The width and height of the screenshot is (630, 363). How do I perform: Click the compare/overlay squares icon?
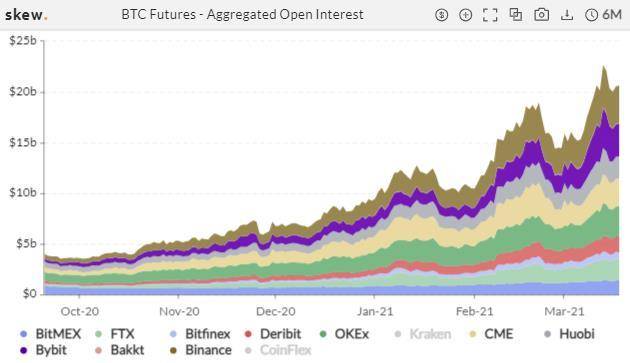(x=515, y=15)
